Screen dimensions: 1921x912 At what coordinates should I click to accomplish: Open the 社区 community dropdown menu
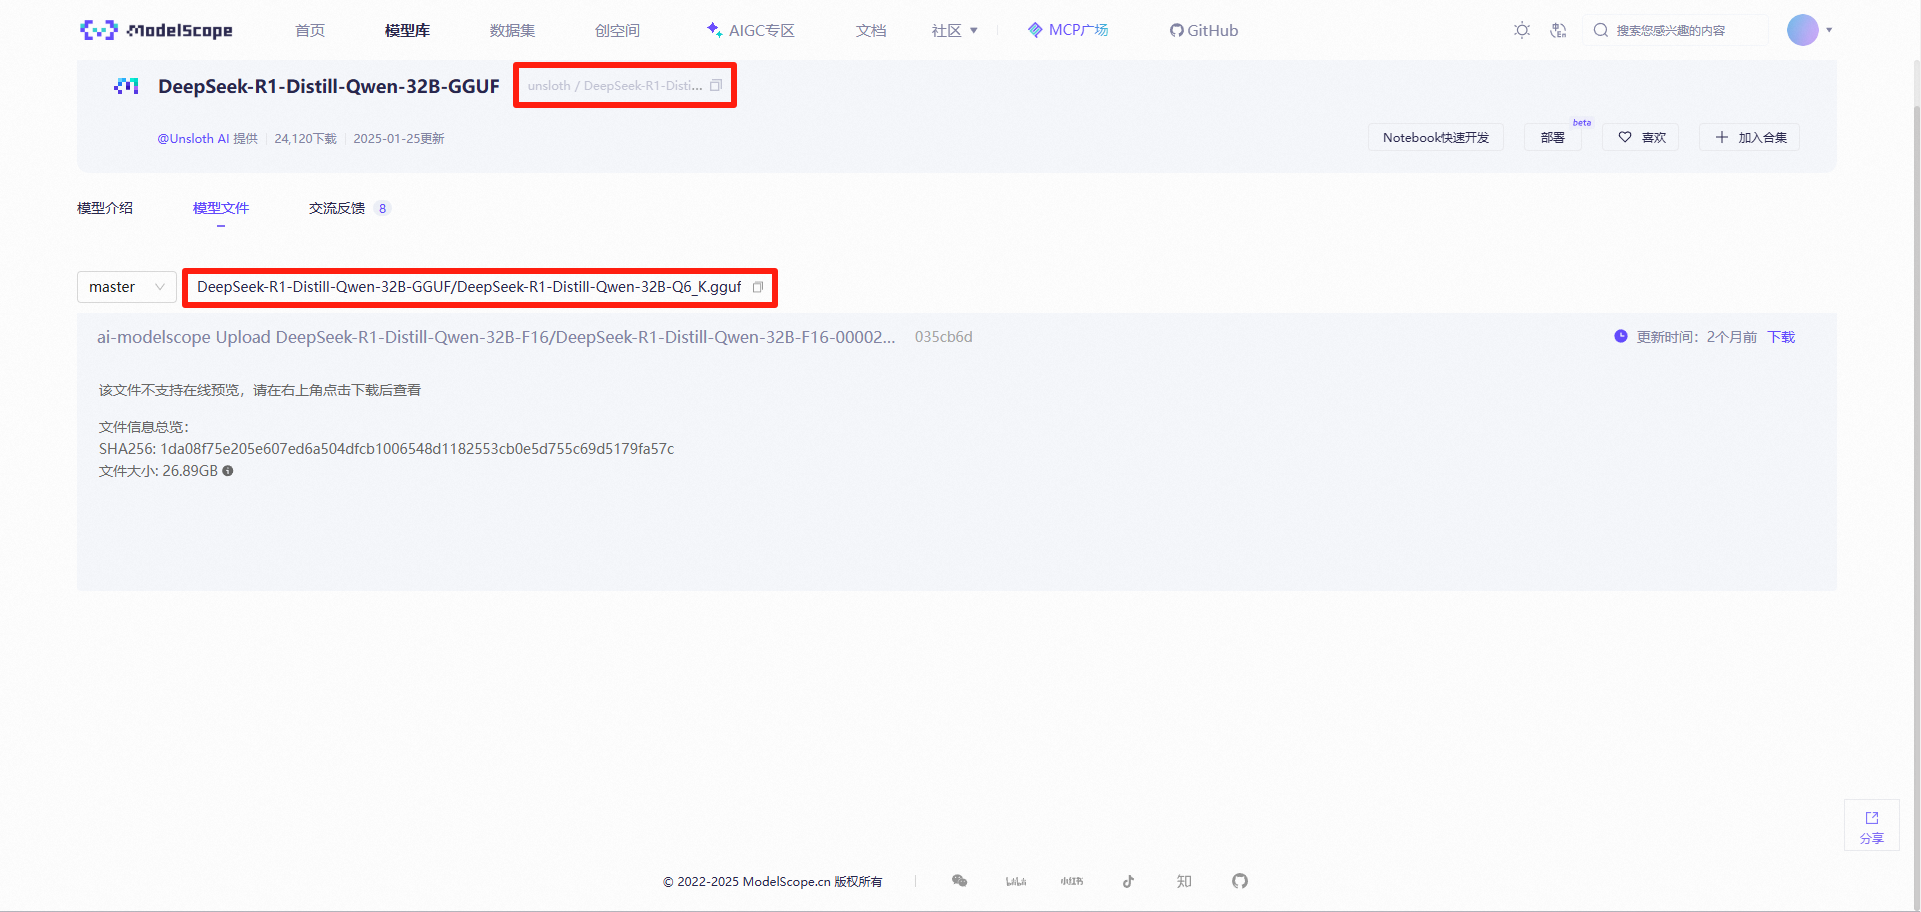click(x=954, y=30)
